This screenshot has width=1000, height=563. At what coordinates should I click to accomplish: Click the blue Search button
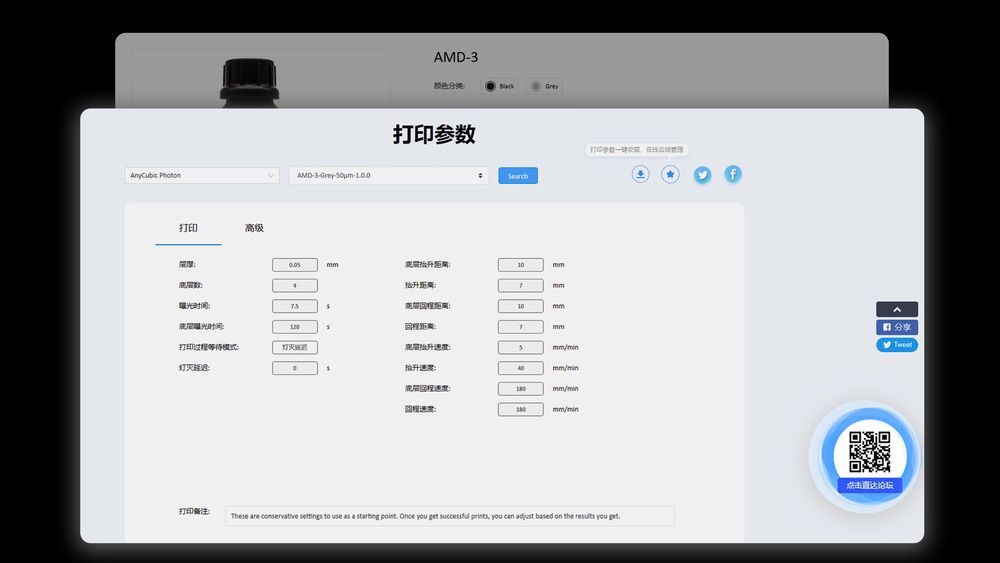(518, 176)
